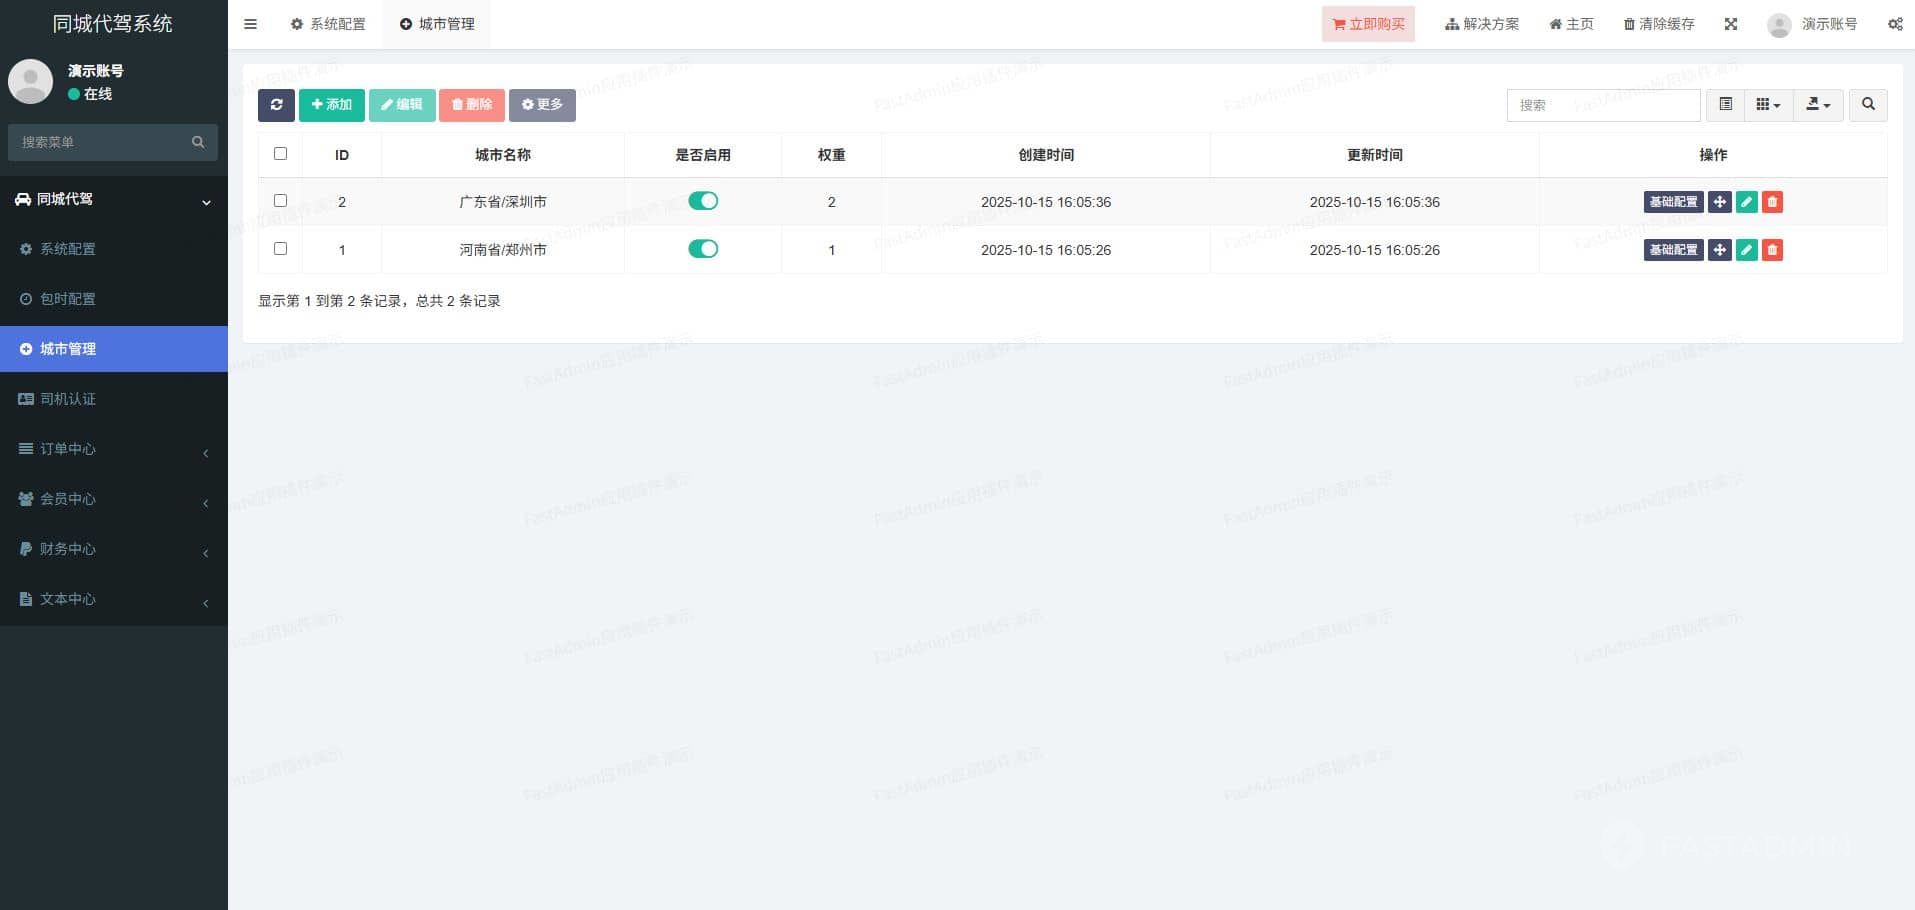Collapse the 同城代驾 sidebar group
This screenshot has height=910, width=1915.
114,199
